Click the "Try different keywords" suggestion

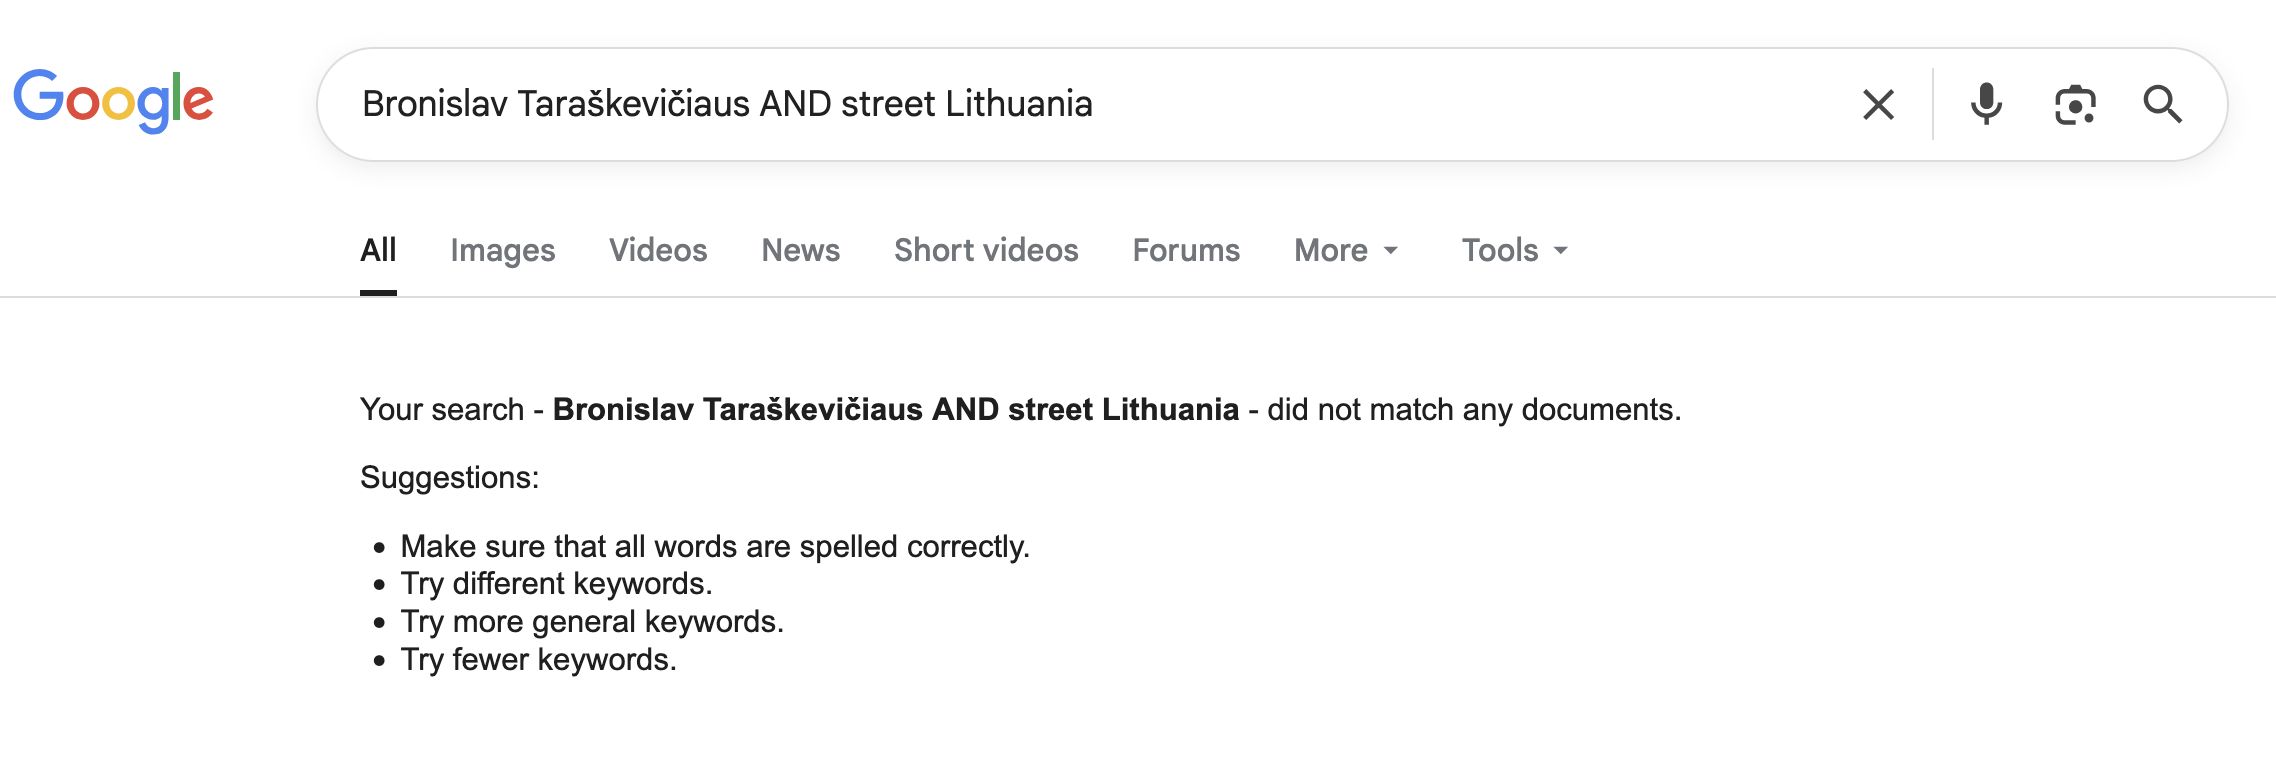(x=556, y=584)
